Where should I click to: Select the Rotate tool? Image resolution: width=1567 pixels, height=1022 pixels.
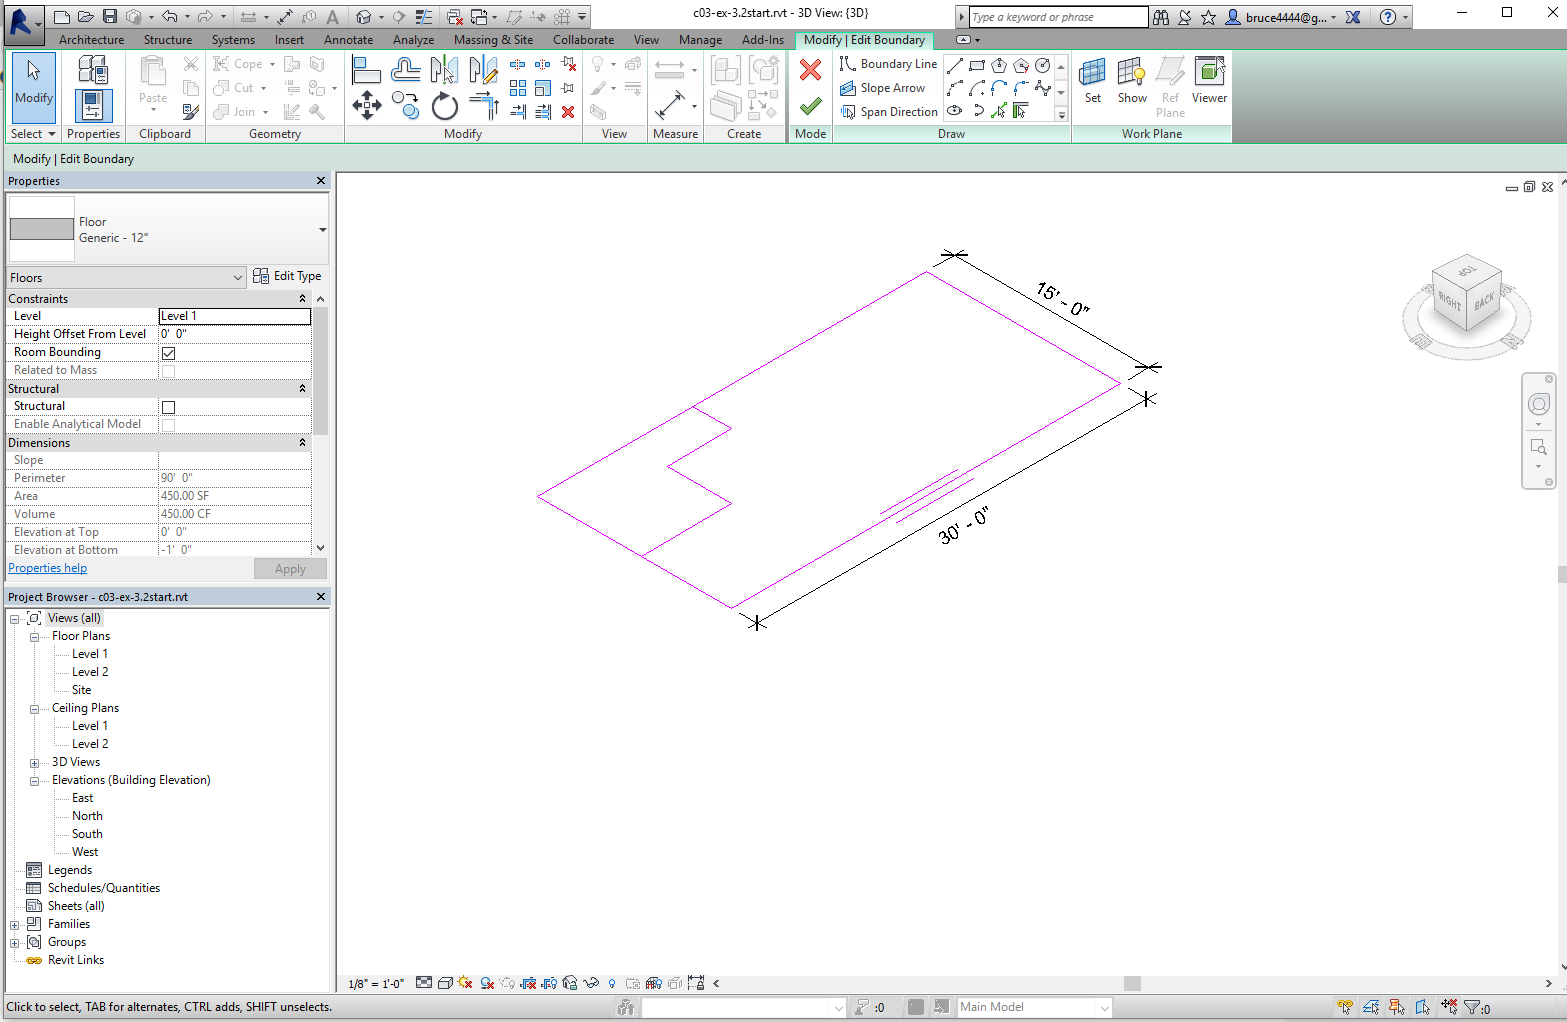444,105
